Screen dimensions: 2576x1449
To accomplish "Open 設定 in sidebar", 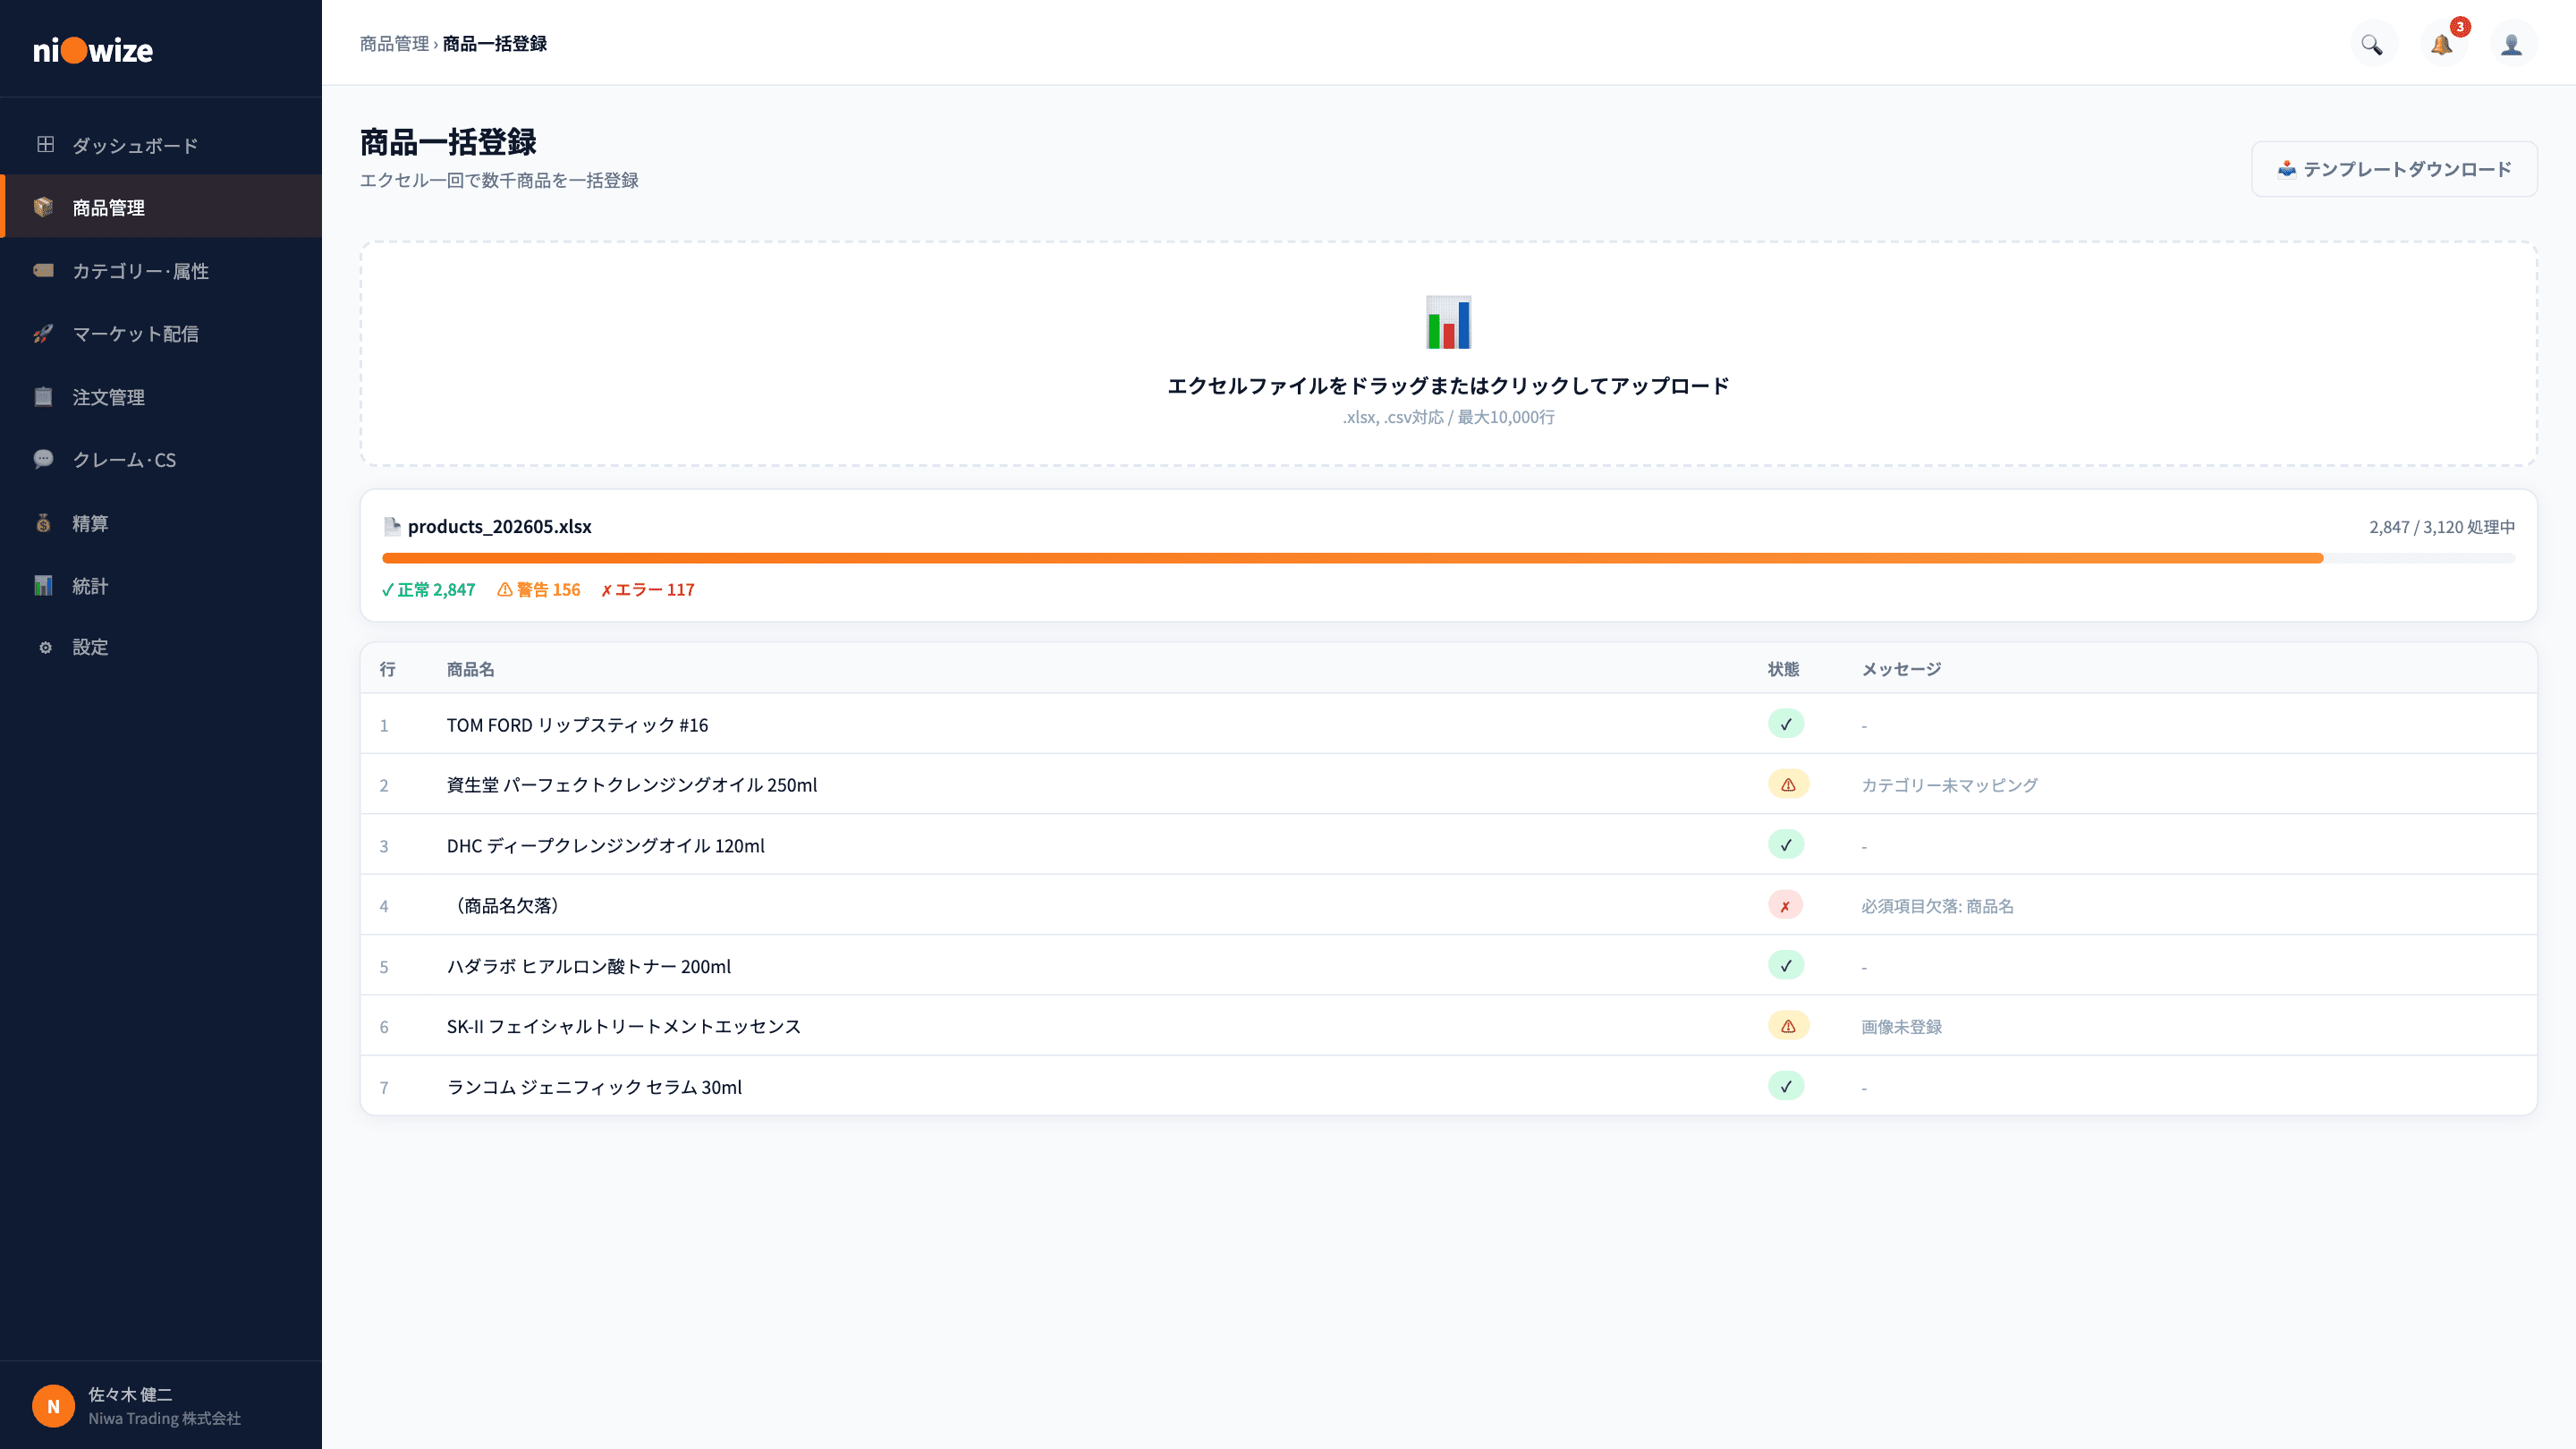I will point(161,647).
